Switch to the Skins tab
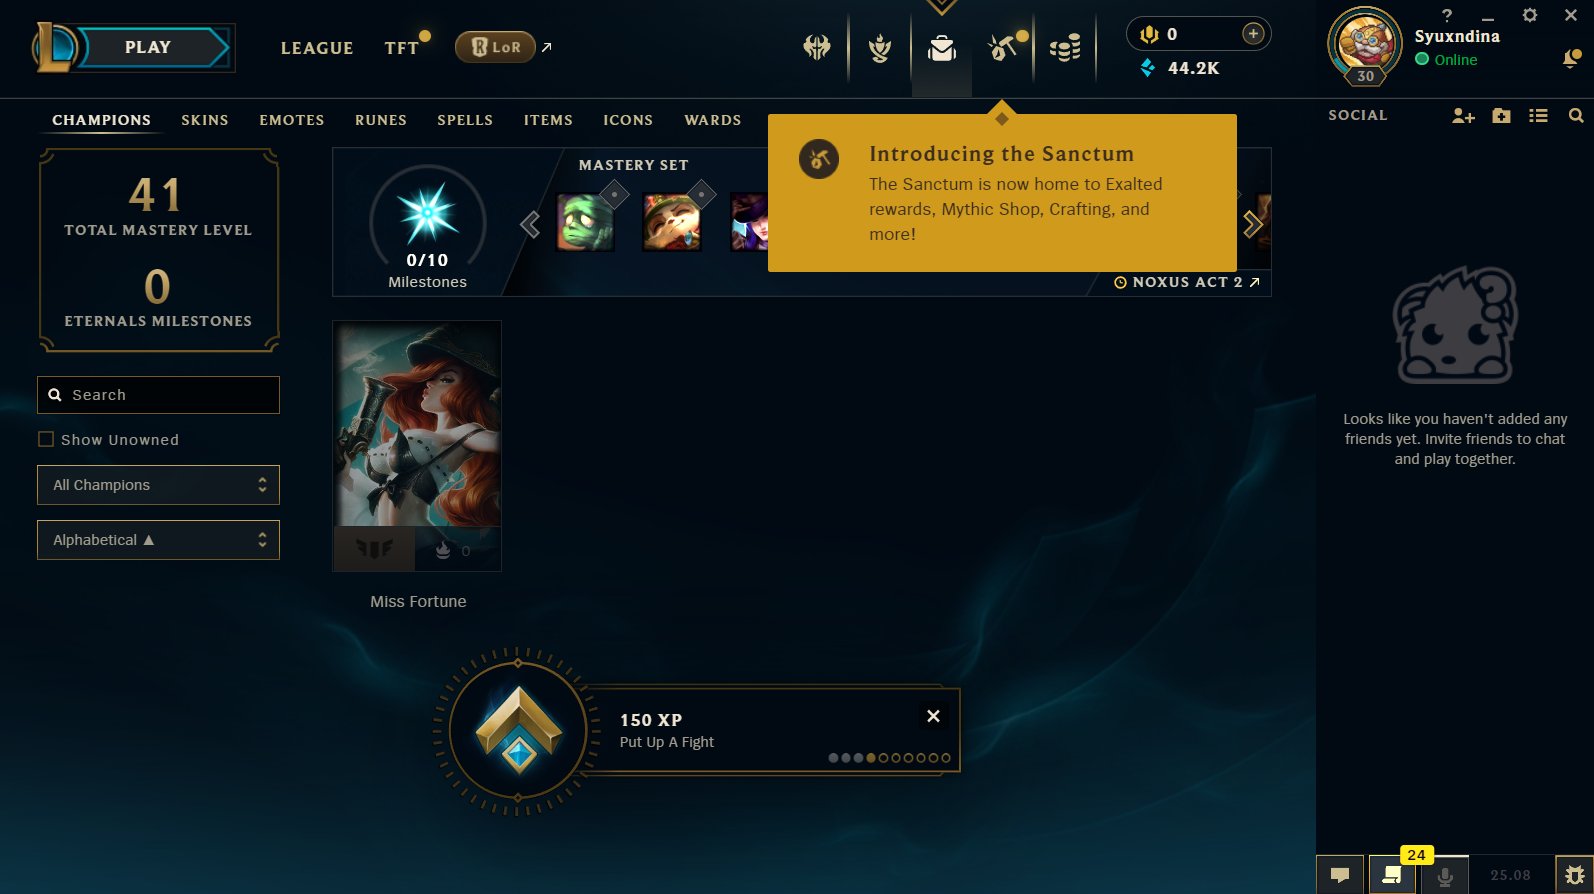The image size is (1594, 894). click(205, 120)
